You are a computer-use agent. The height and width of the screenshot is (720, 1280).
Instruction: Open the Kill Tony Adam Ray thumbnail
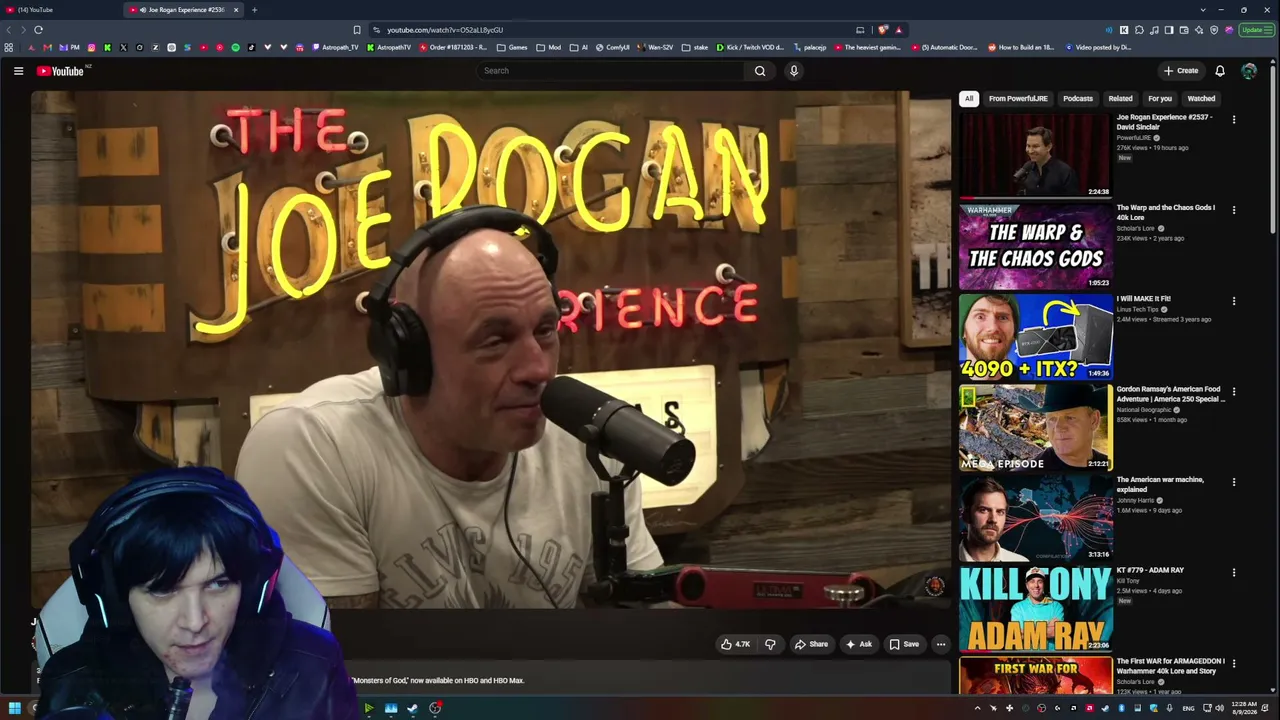[1035, 609]
